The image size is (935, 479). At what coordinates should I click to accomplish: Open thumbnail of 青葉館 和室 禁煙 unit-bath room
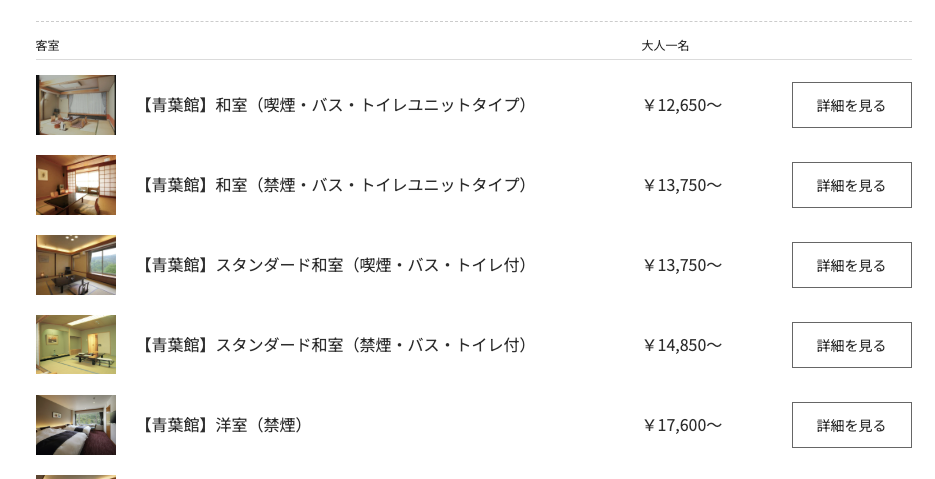[76, 185]
